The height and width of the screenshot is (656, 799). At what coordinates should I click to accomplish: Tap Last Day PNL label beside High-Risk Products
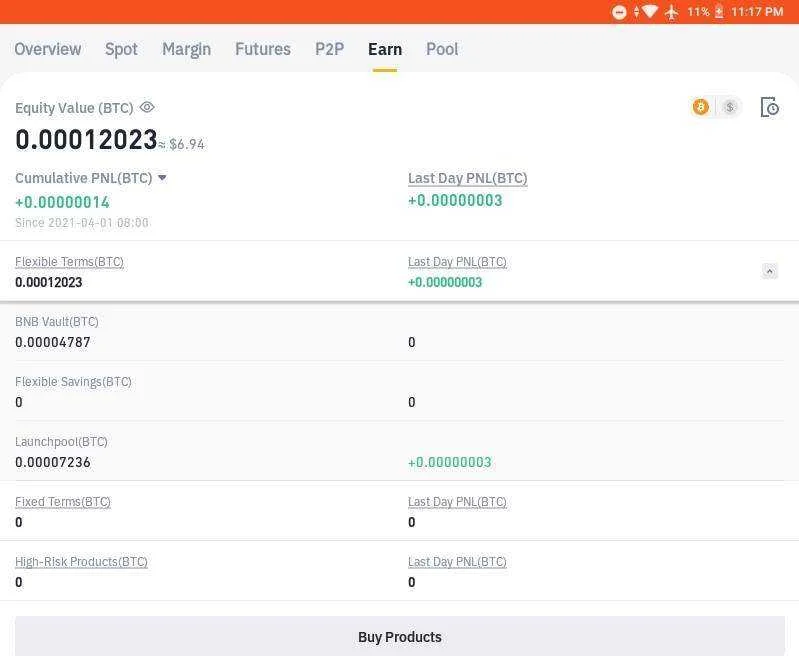pyautogui.click(x=457, y=562)
